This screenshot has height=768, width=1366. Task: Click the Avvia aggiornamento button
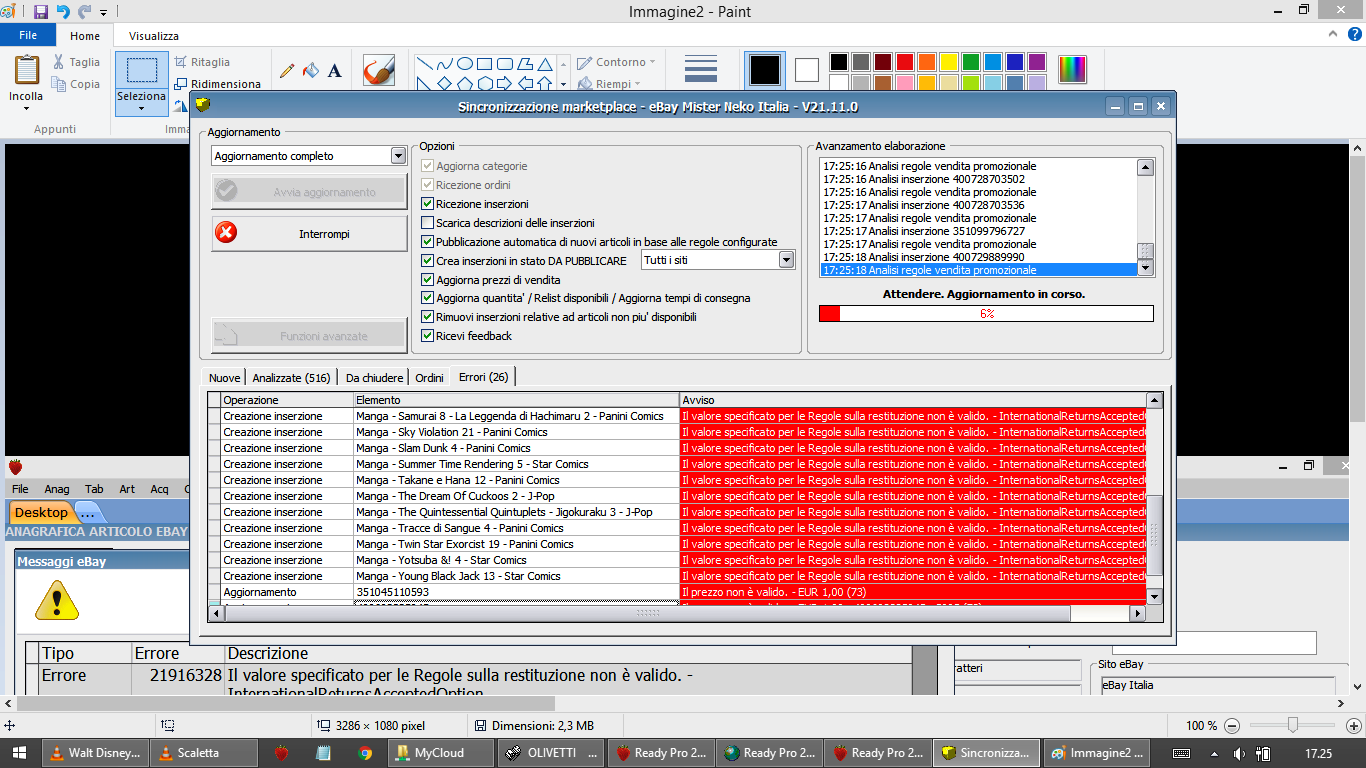coord(310,191)
